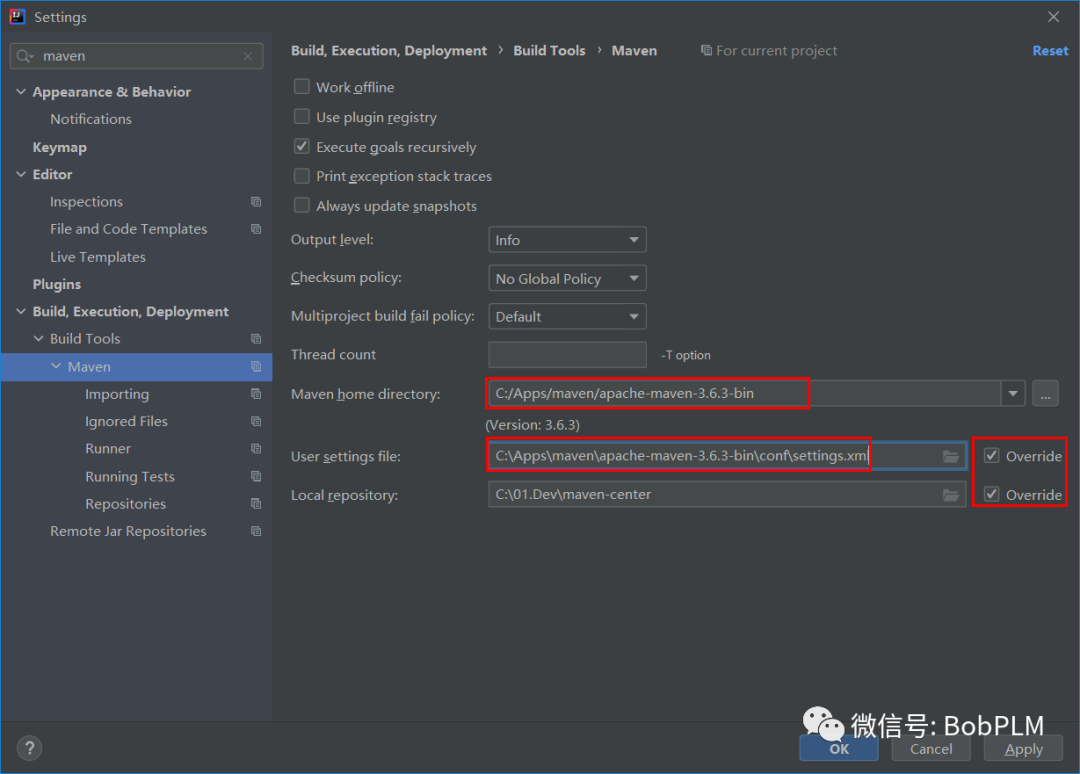Image resolution: width=1080 pixels, height=774 pixels.
Task: Open Multiproject build fail policy dropdown
Action: pyautogui.click(x=567, y=317)
